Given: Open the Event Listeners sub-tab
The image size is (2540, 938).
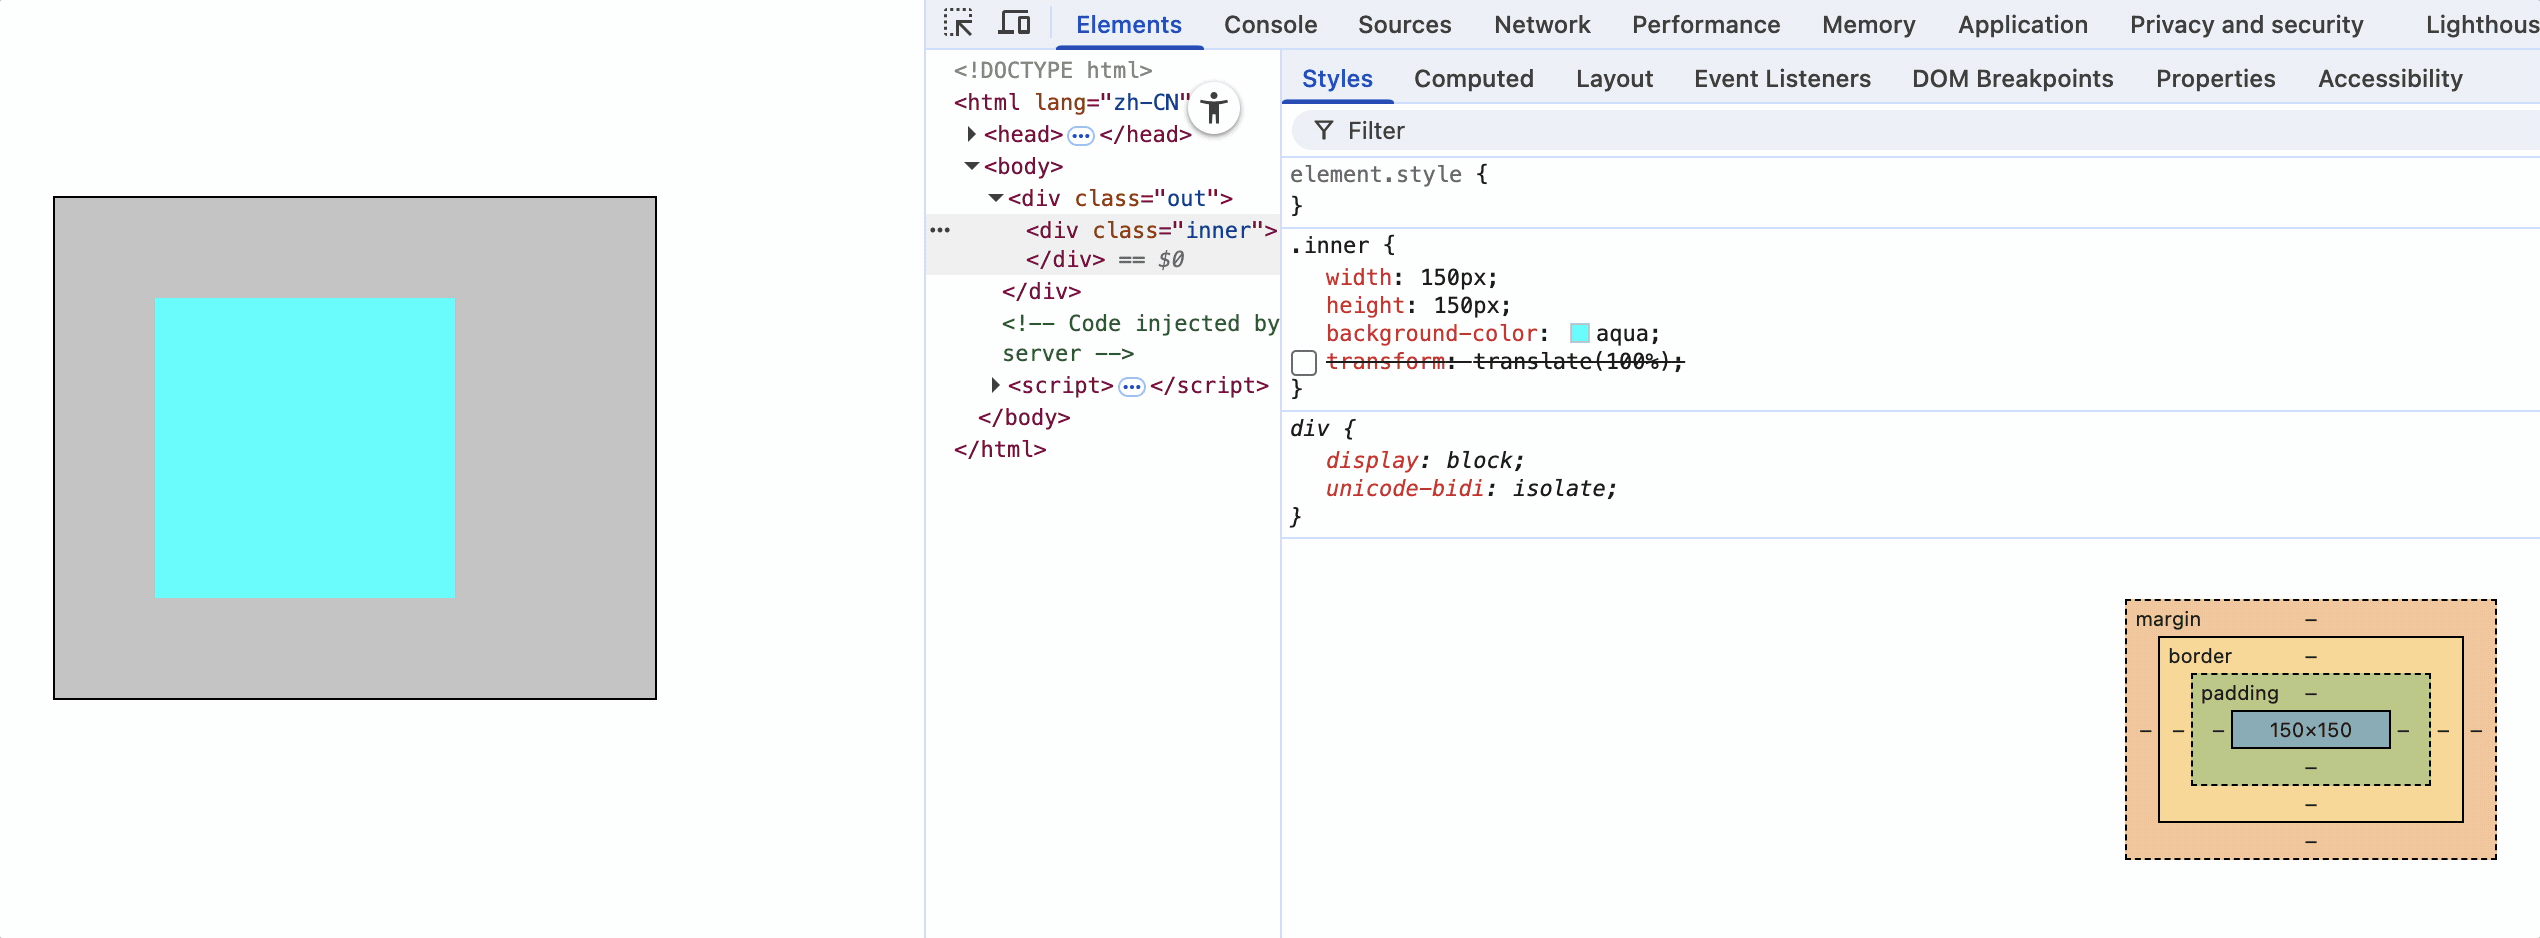Looking at the screenshot, I should [x=1782, y=79].
